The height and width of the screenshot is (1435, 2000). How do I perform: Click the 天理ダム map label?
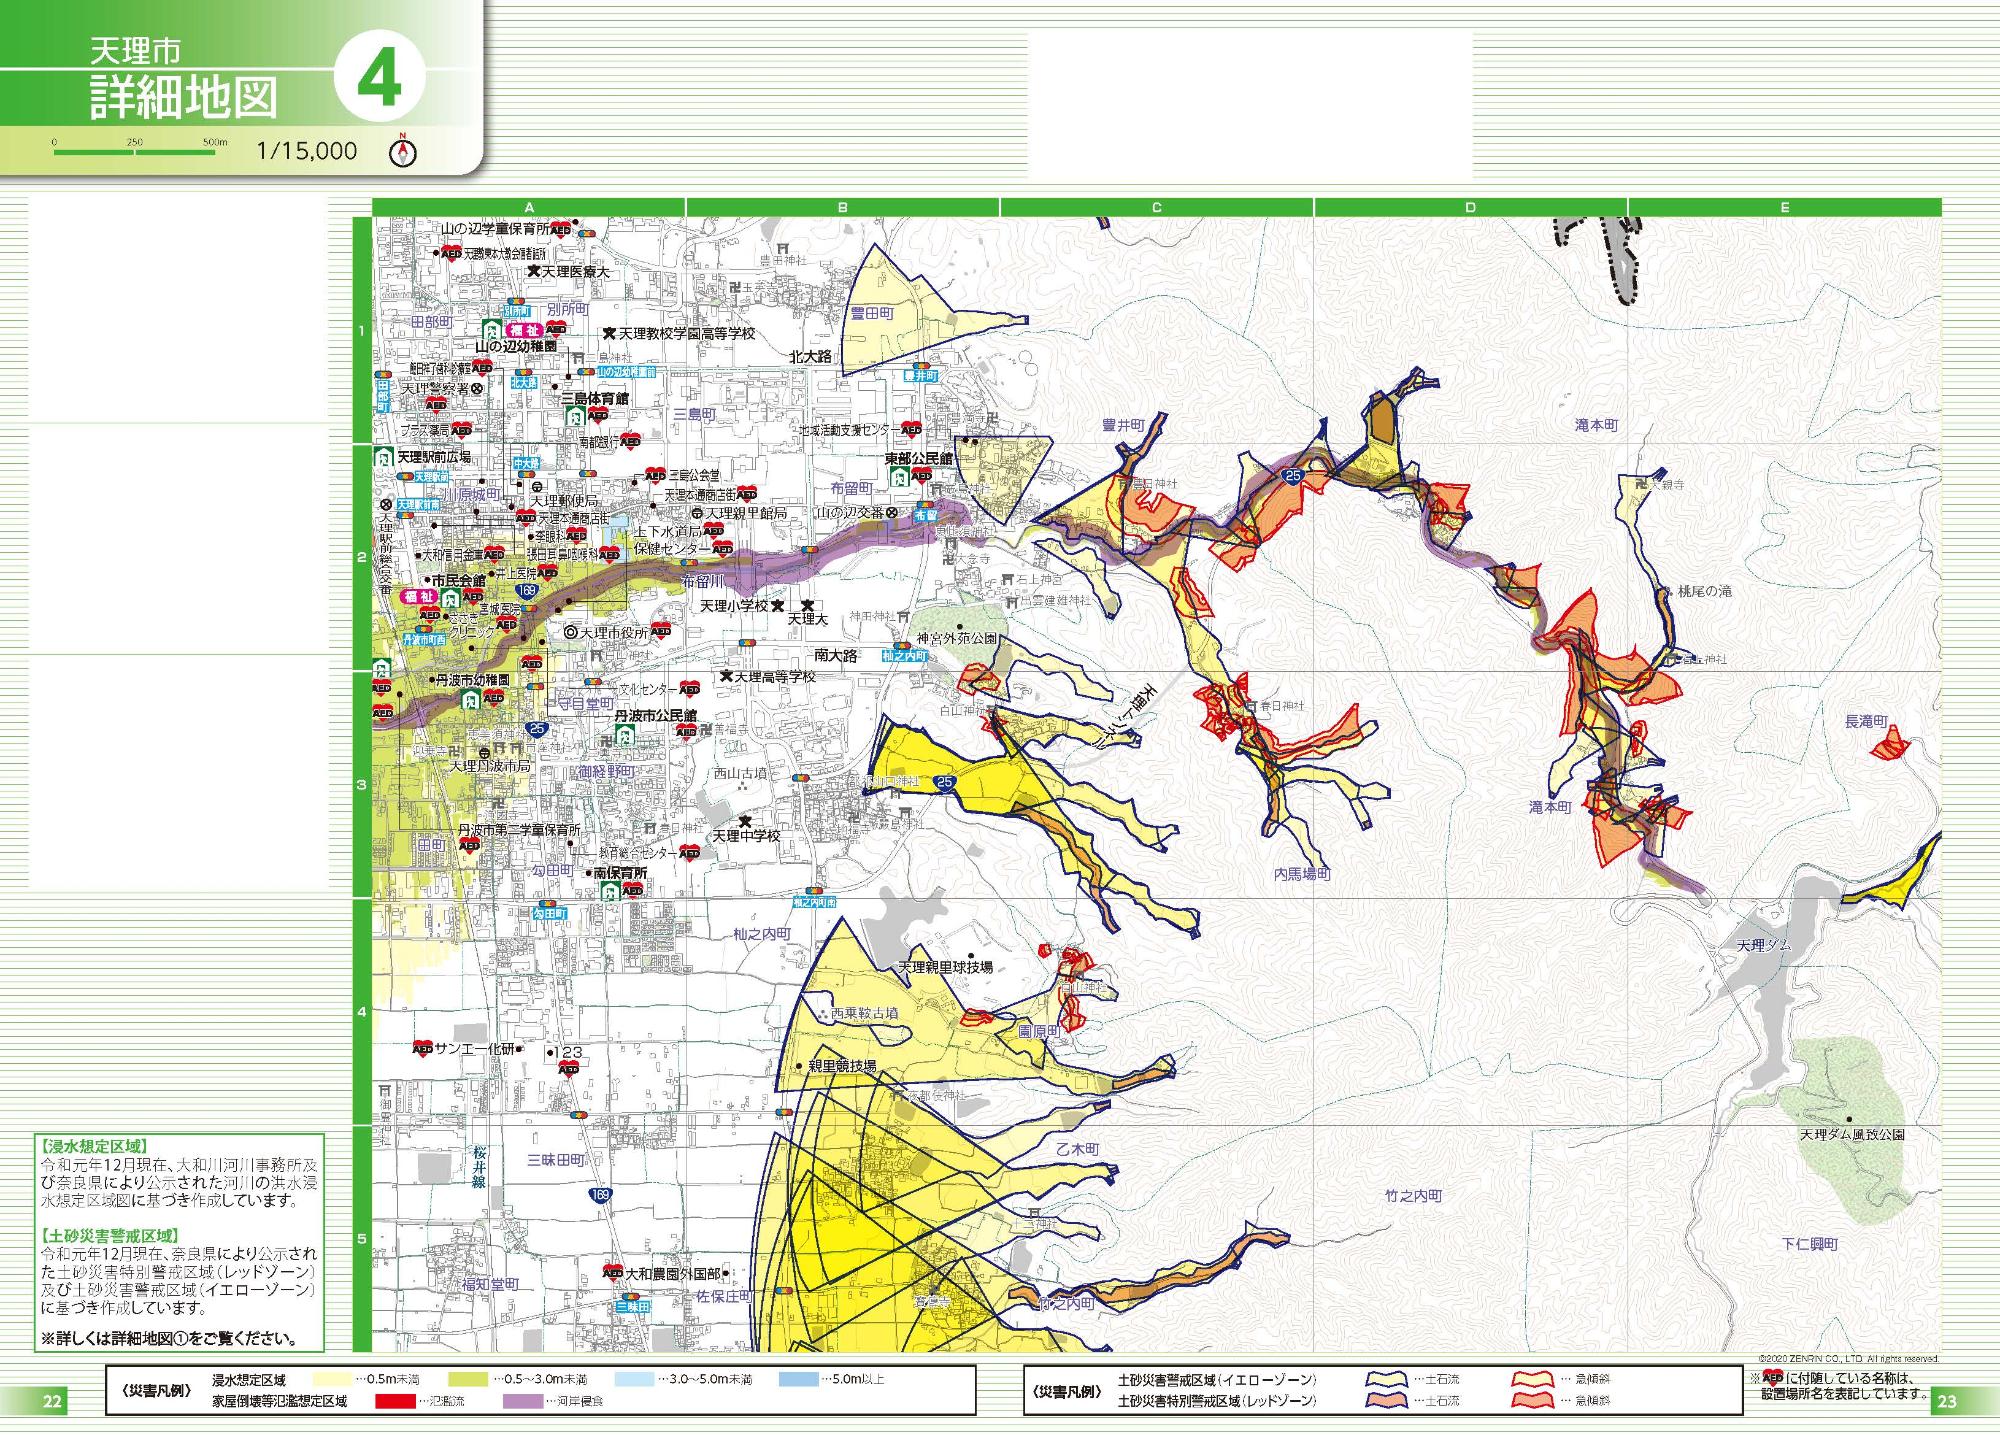point(1763,945)
